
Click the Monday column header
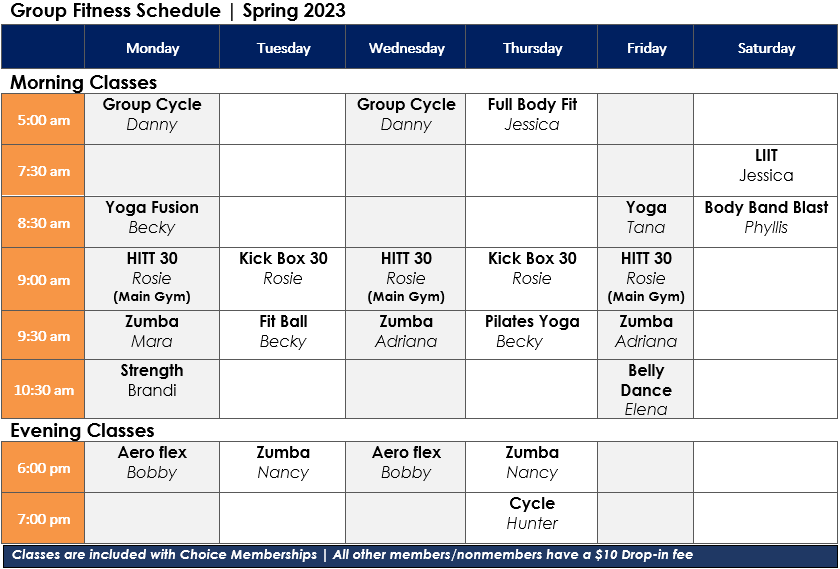tap(152, 48)
